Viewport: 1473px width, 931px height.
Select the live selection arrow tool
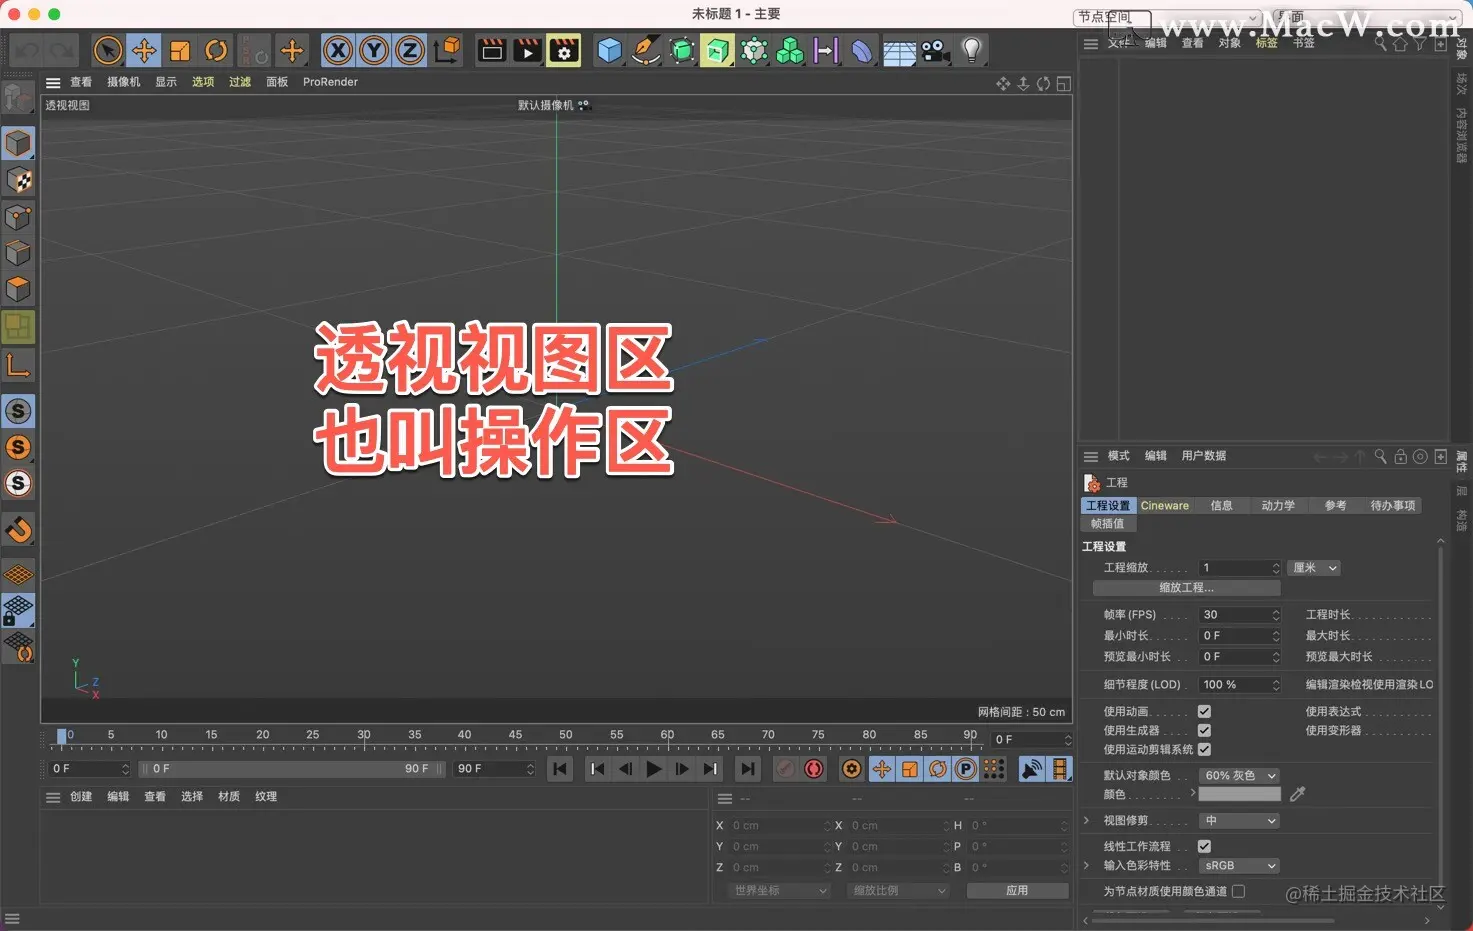(x=108, y=50)
